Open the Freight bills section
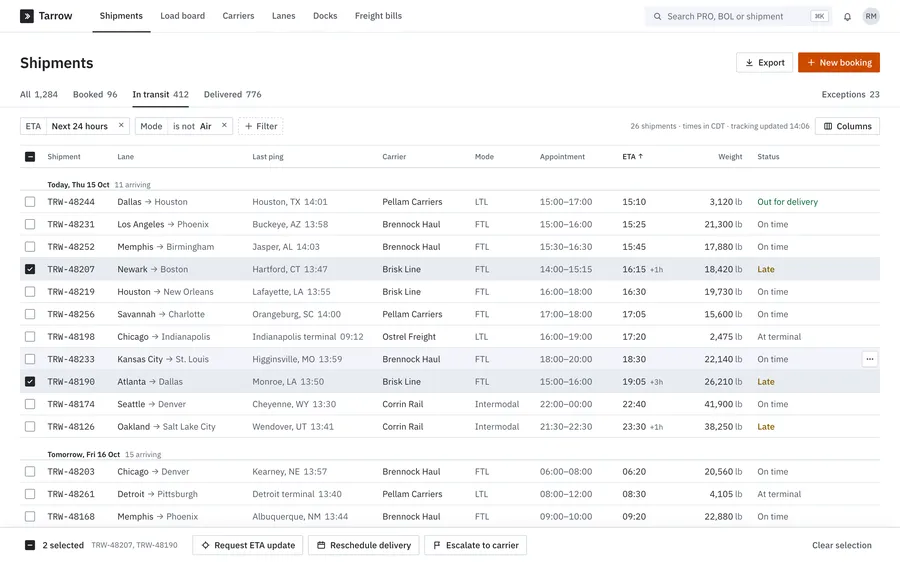Image resolution: width=900 pixels, height=562 pixels. 378,16
